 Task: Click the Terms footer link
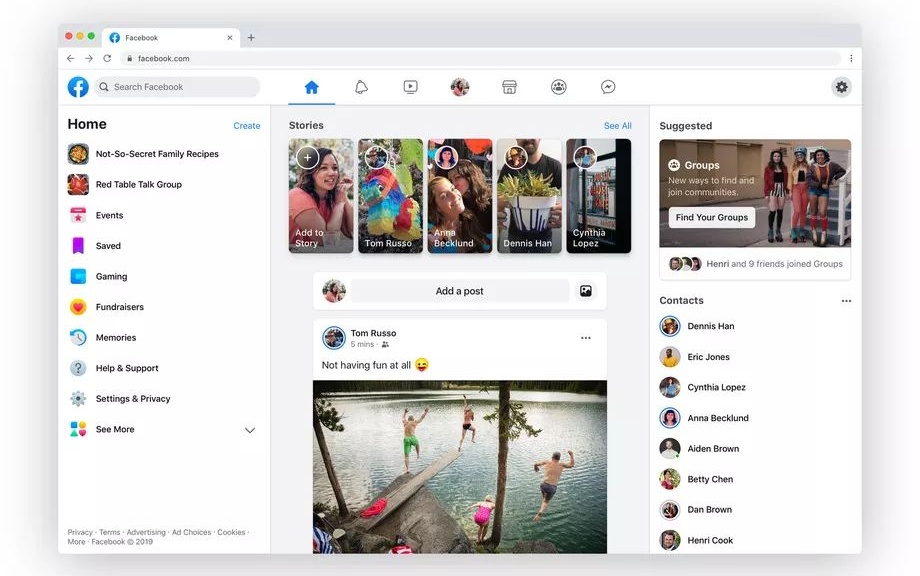(109, 532)
